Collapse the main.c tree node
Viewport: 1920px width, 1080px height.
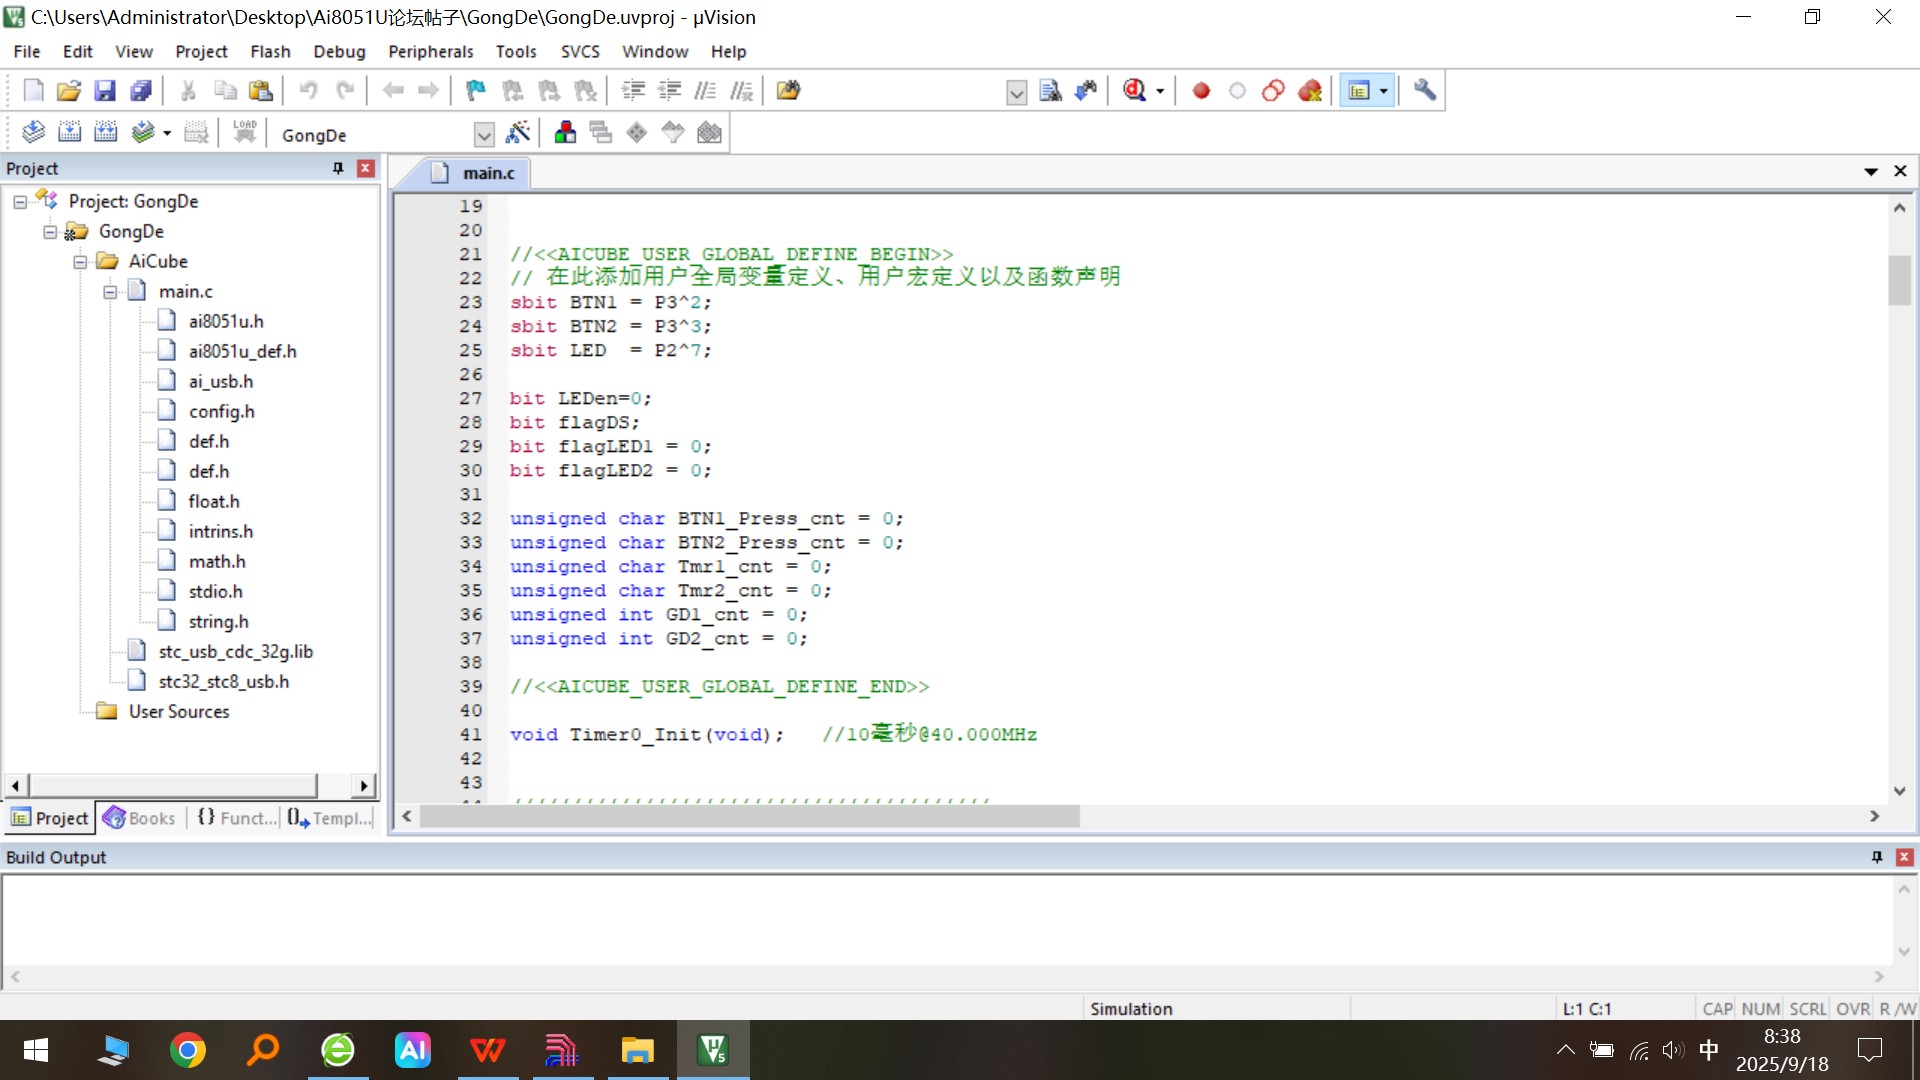click(x=110, y=292)
